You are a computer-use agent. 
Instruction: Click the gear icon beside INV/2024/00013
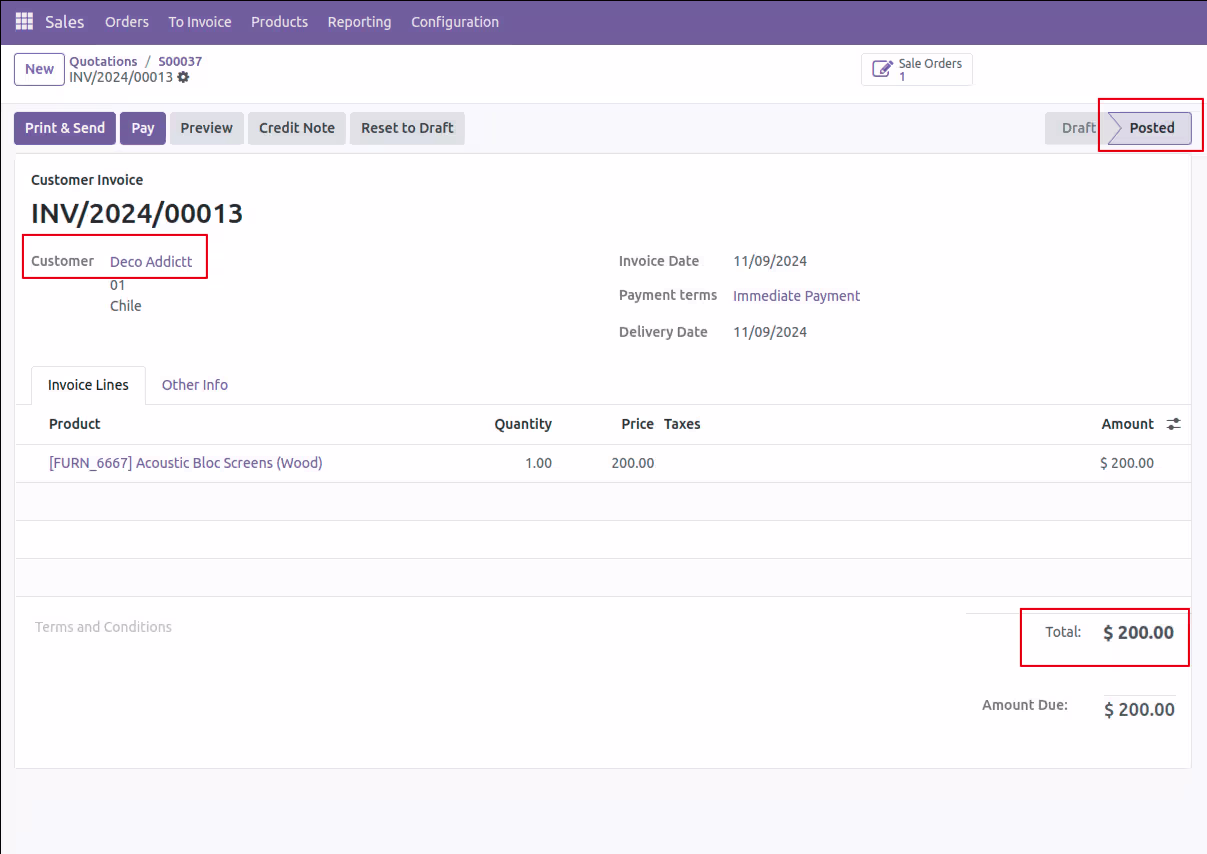tap(183, 77)
